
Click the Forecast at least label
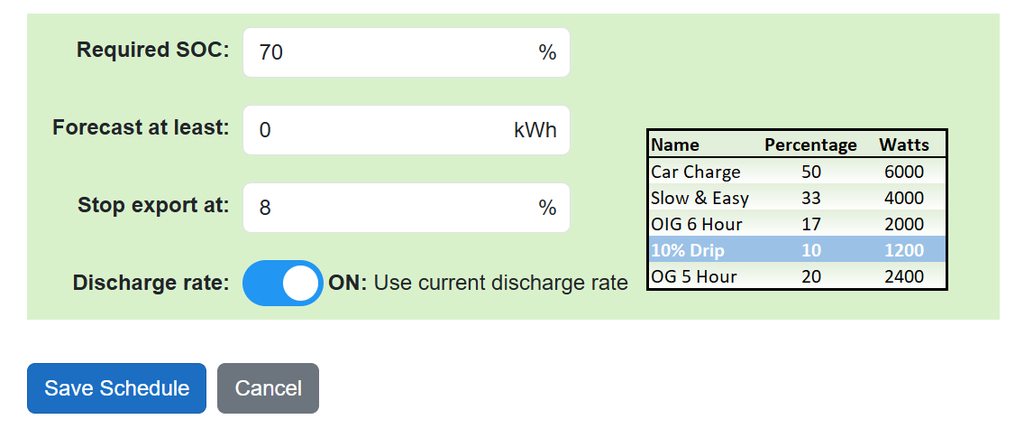[x=141, y=128]
